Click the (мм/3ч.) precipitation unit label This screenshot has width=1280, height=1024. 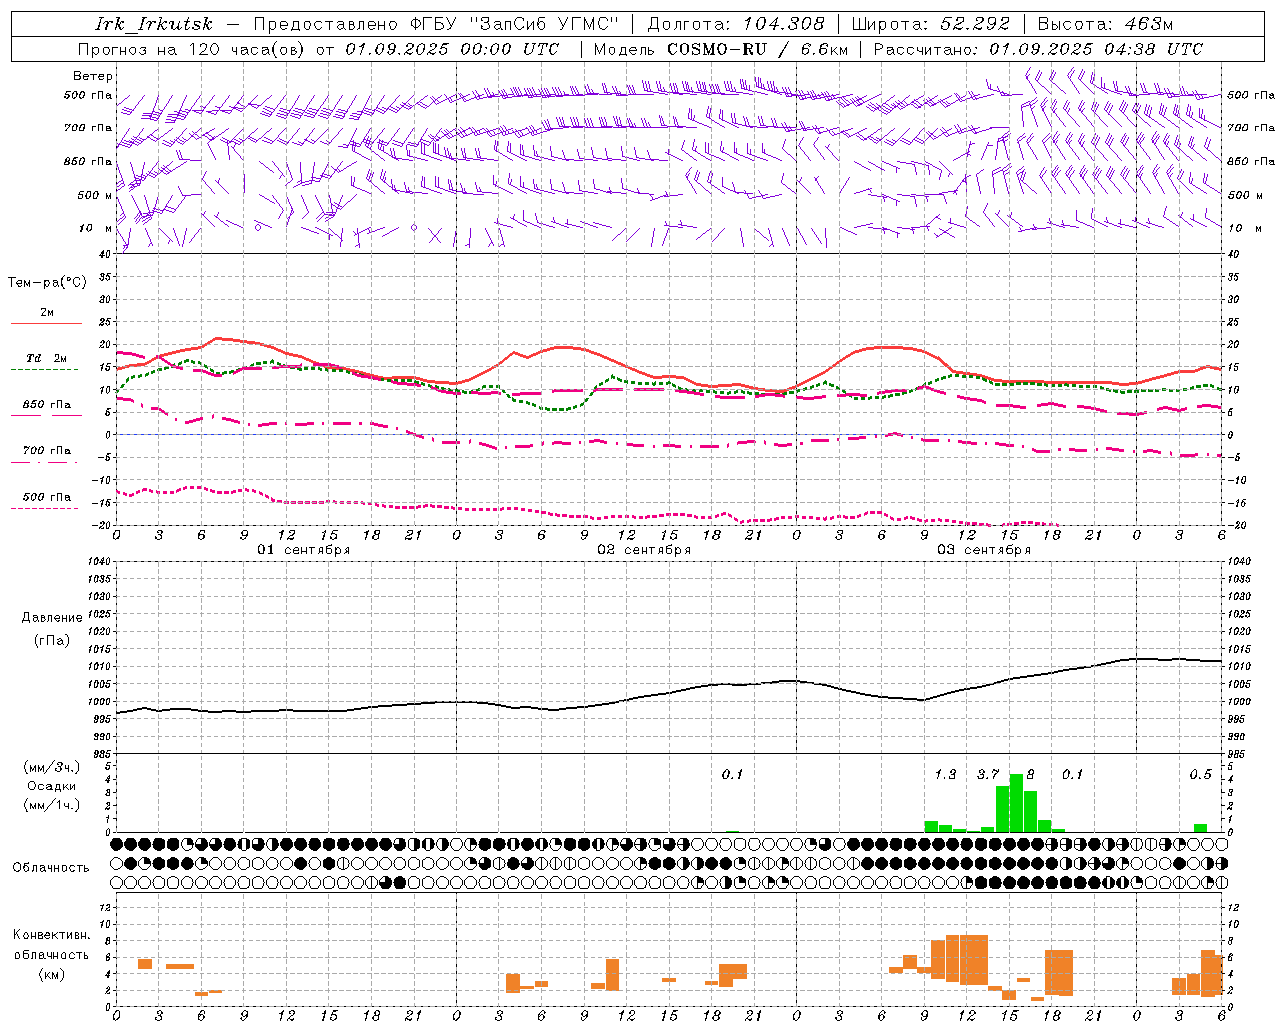tap(52, 767)
